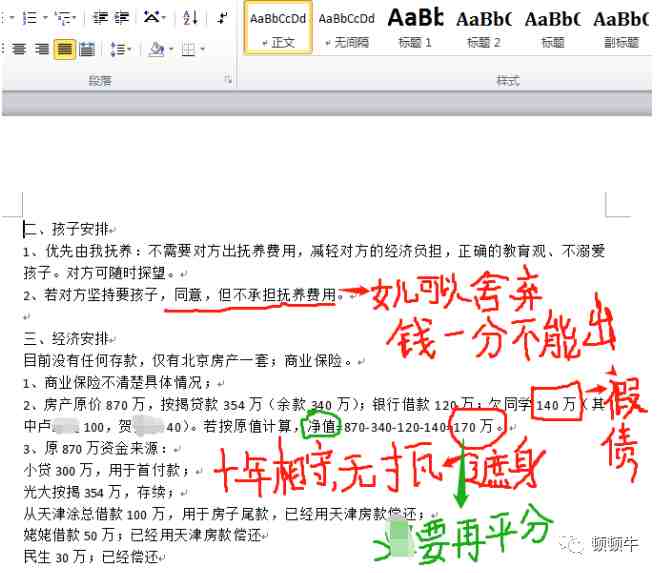The height and width of the screenshot is (573, 660).
Task: Toggle show/hide paragraph marks
Action: click(x=222, y=18)
